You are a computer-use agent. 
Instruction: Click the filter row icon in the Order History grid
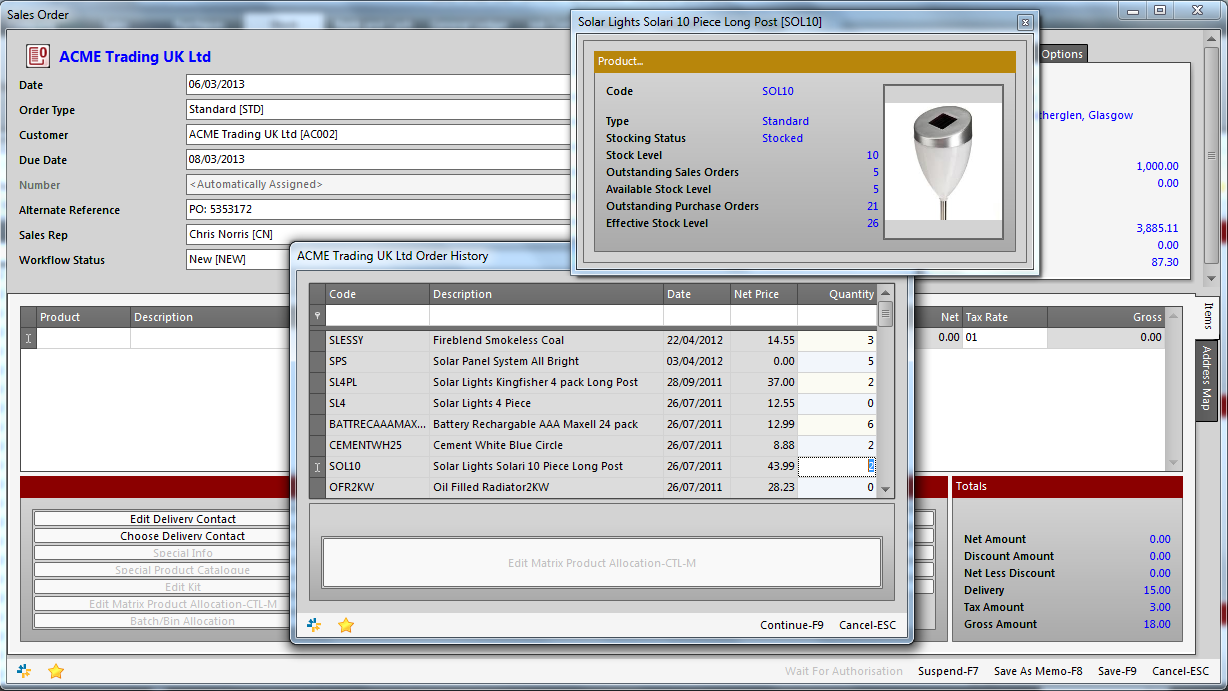(318, 315)
